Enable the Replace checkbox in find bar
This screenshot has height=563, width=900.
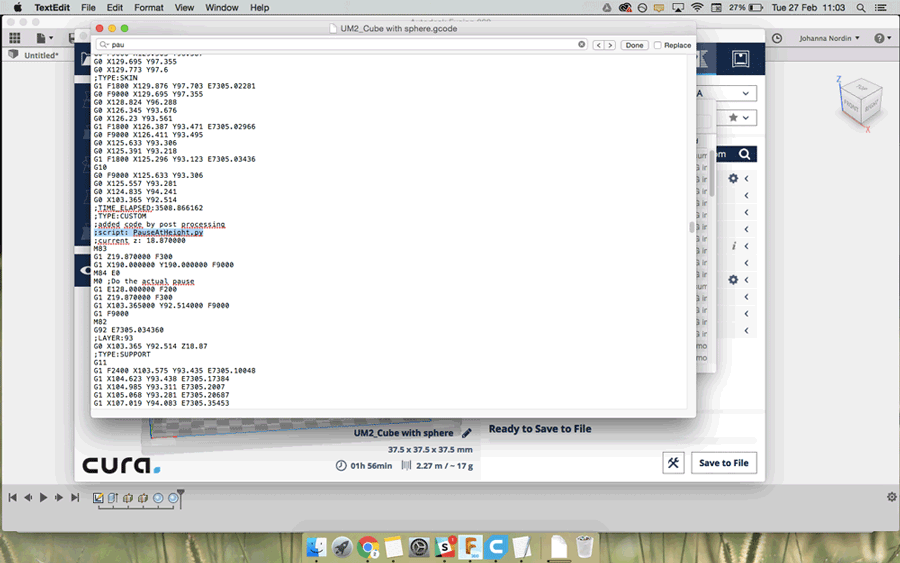658,45
